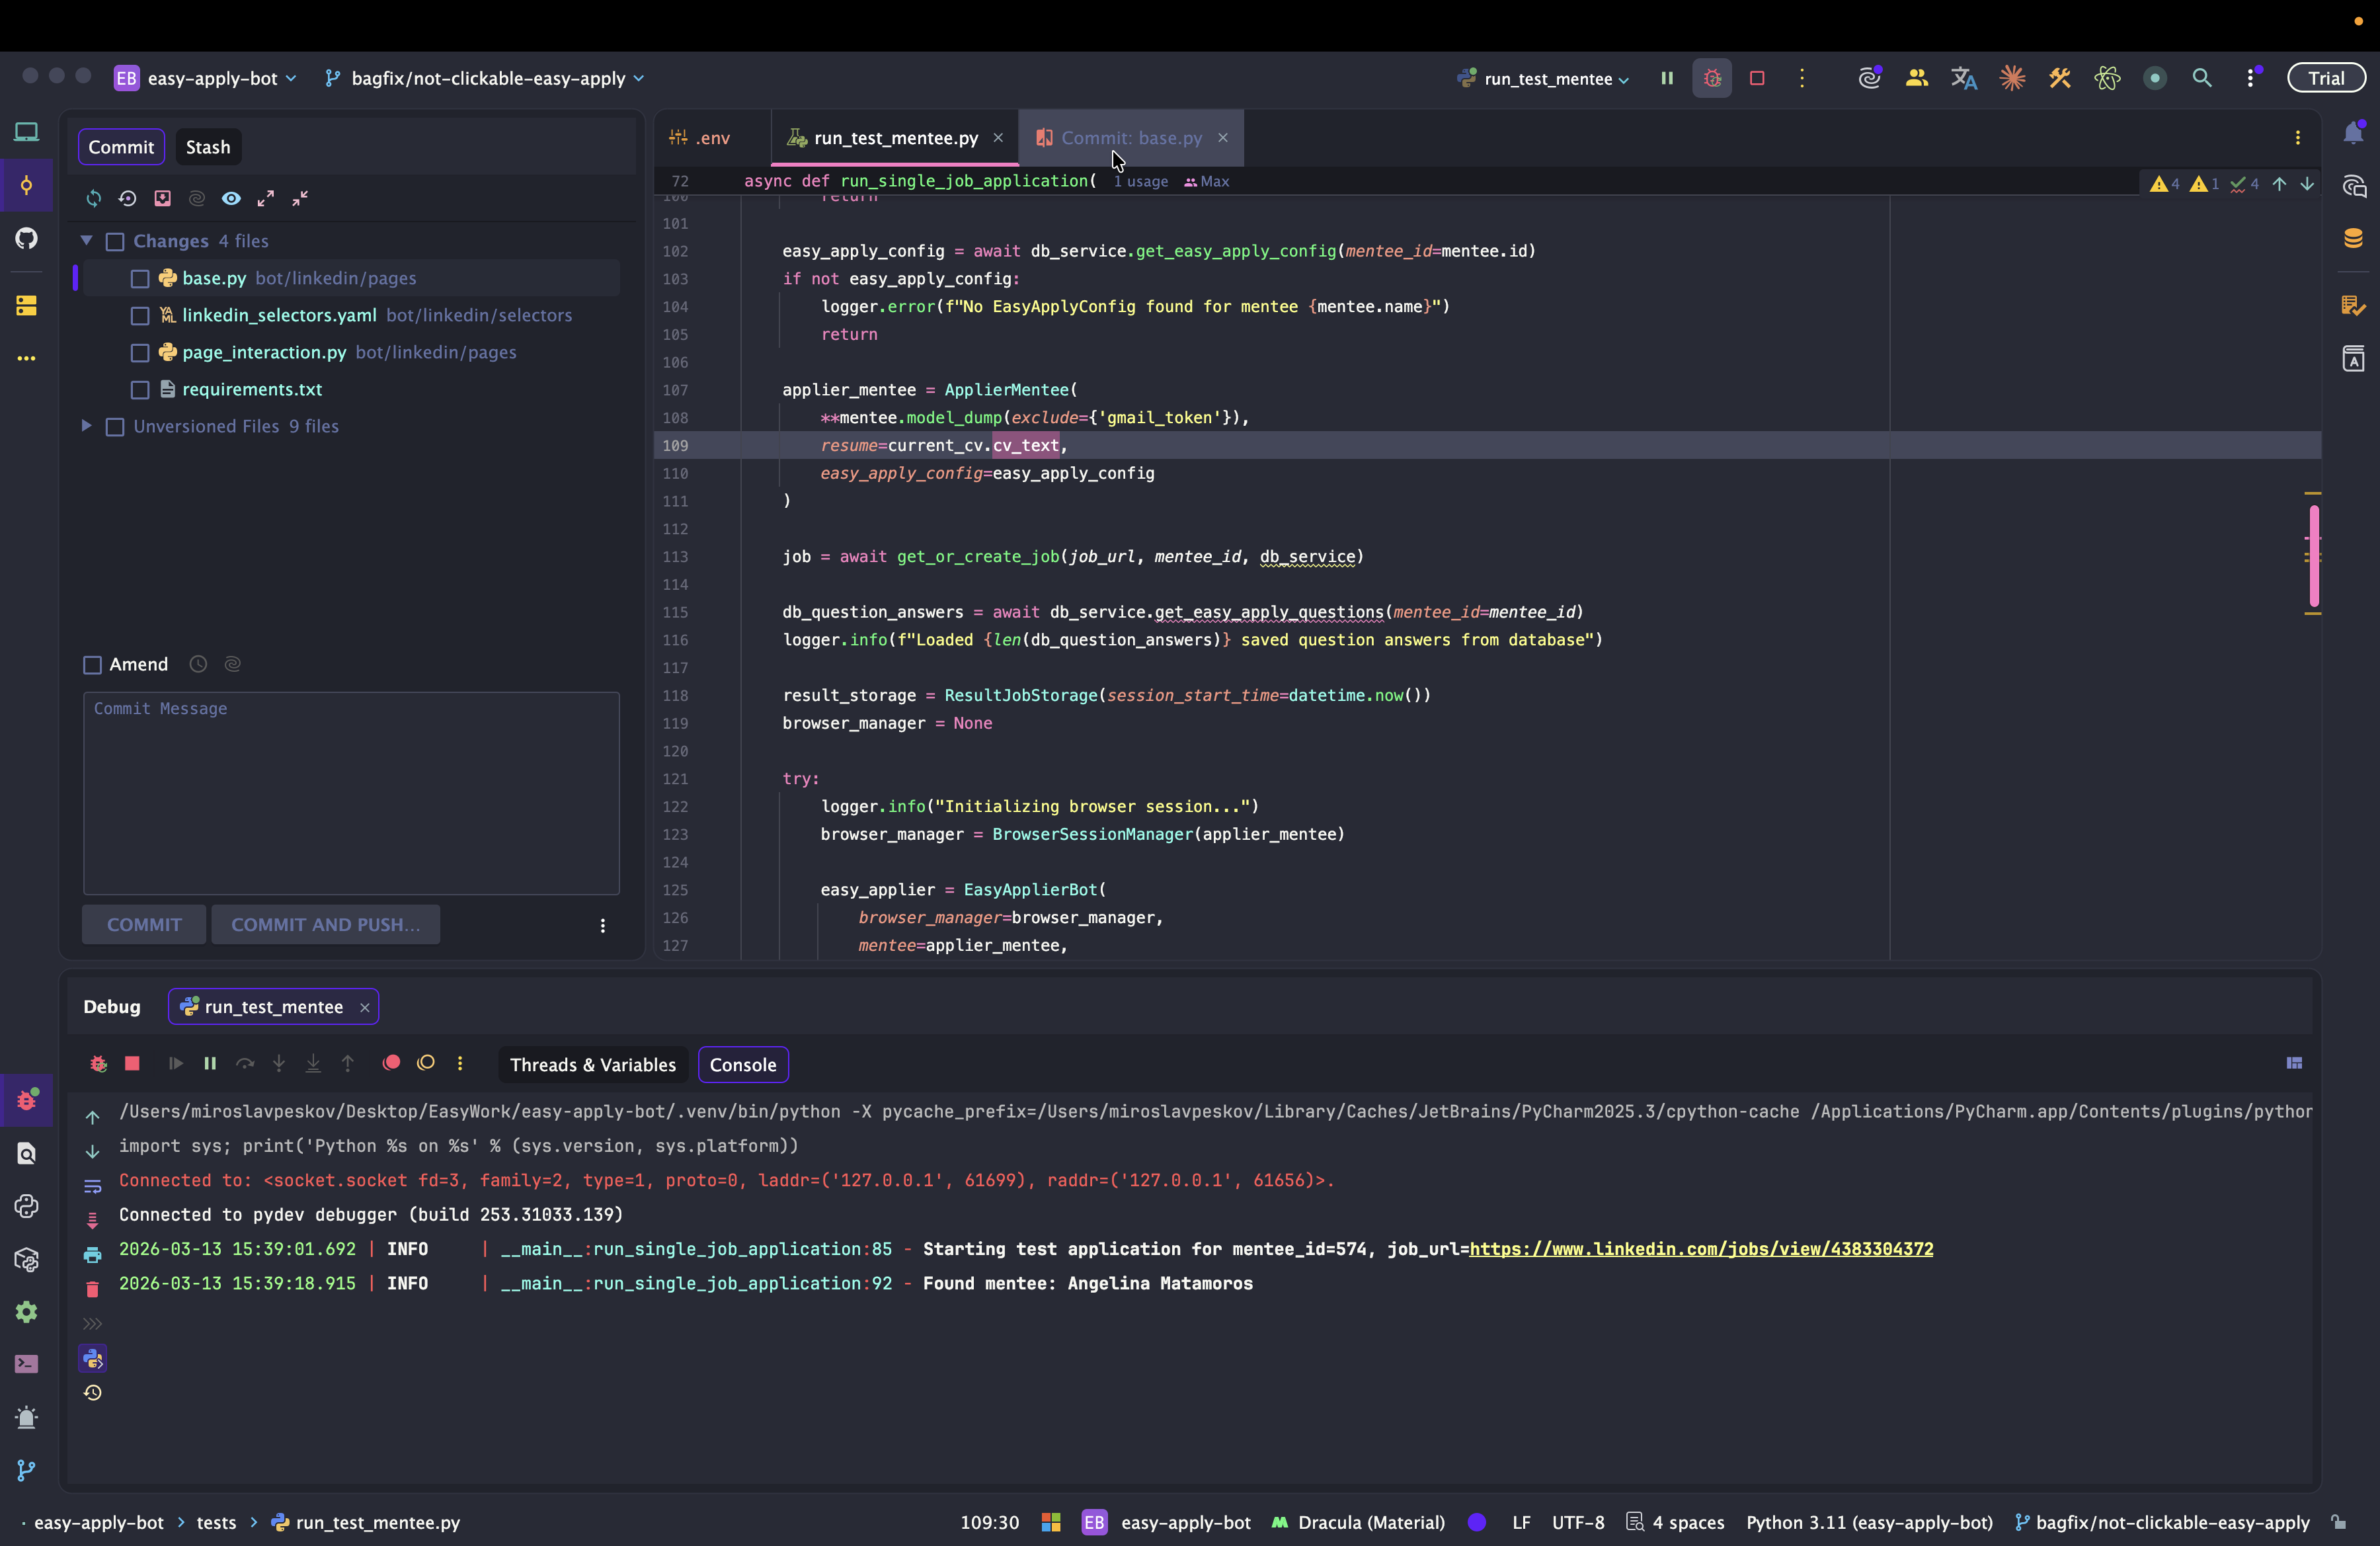Open the Terminal tool window icon
The width and height of the screenshot is (2380, 1546).
click(x=27, y=1364)
